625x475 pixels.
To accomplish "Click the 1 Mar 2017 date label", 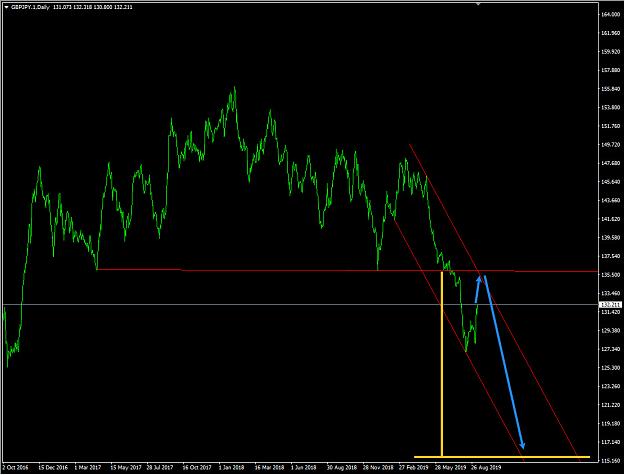I will [x=88, y=467].
